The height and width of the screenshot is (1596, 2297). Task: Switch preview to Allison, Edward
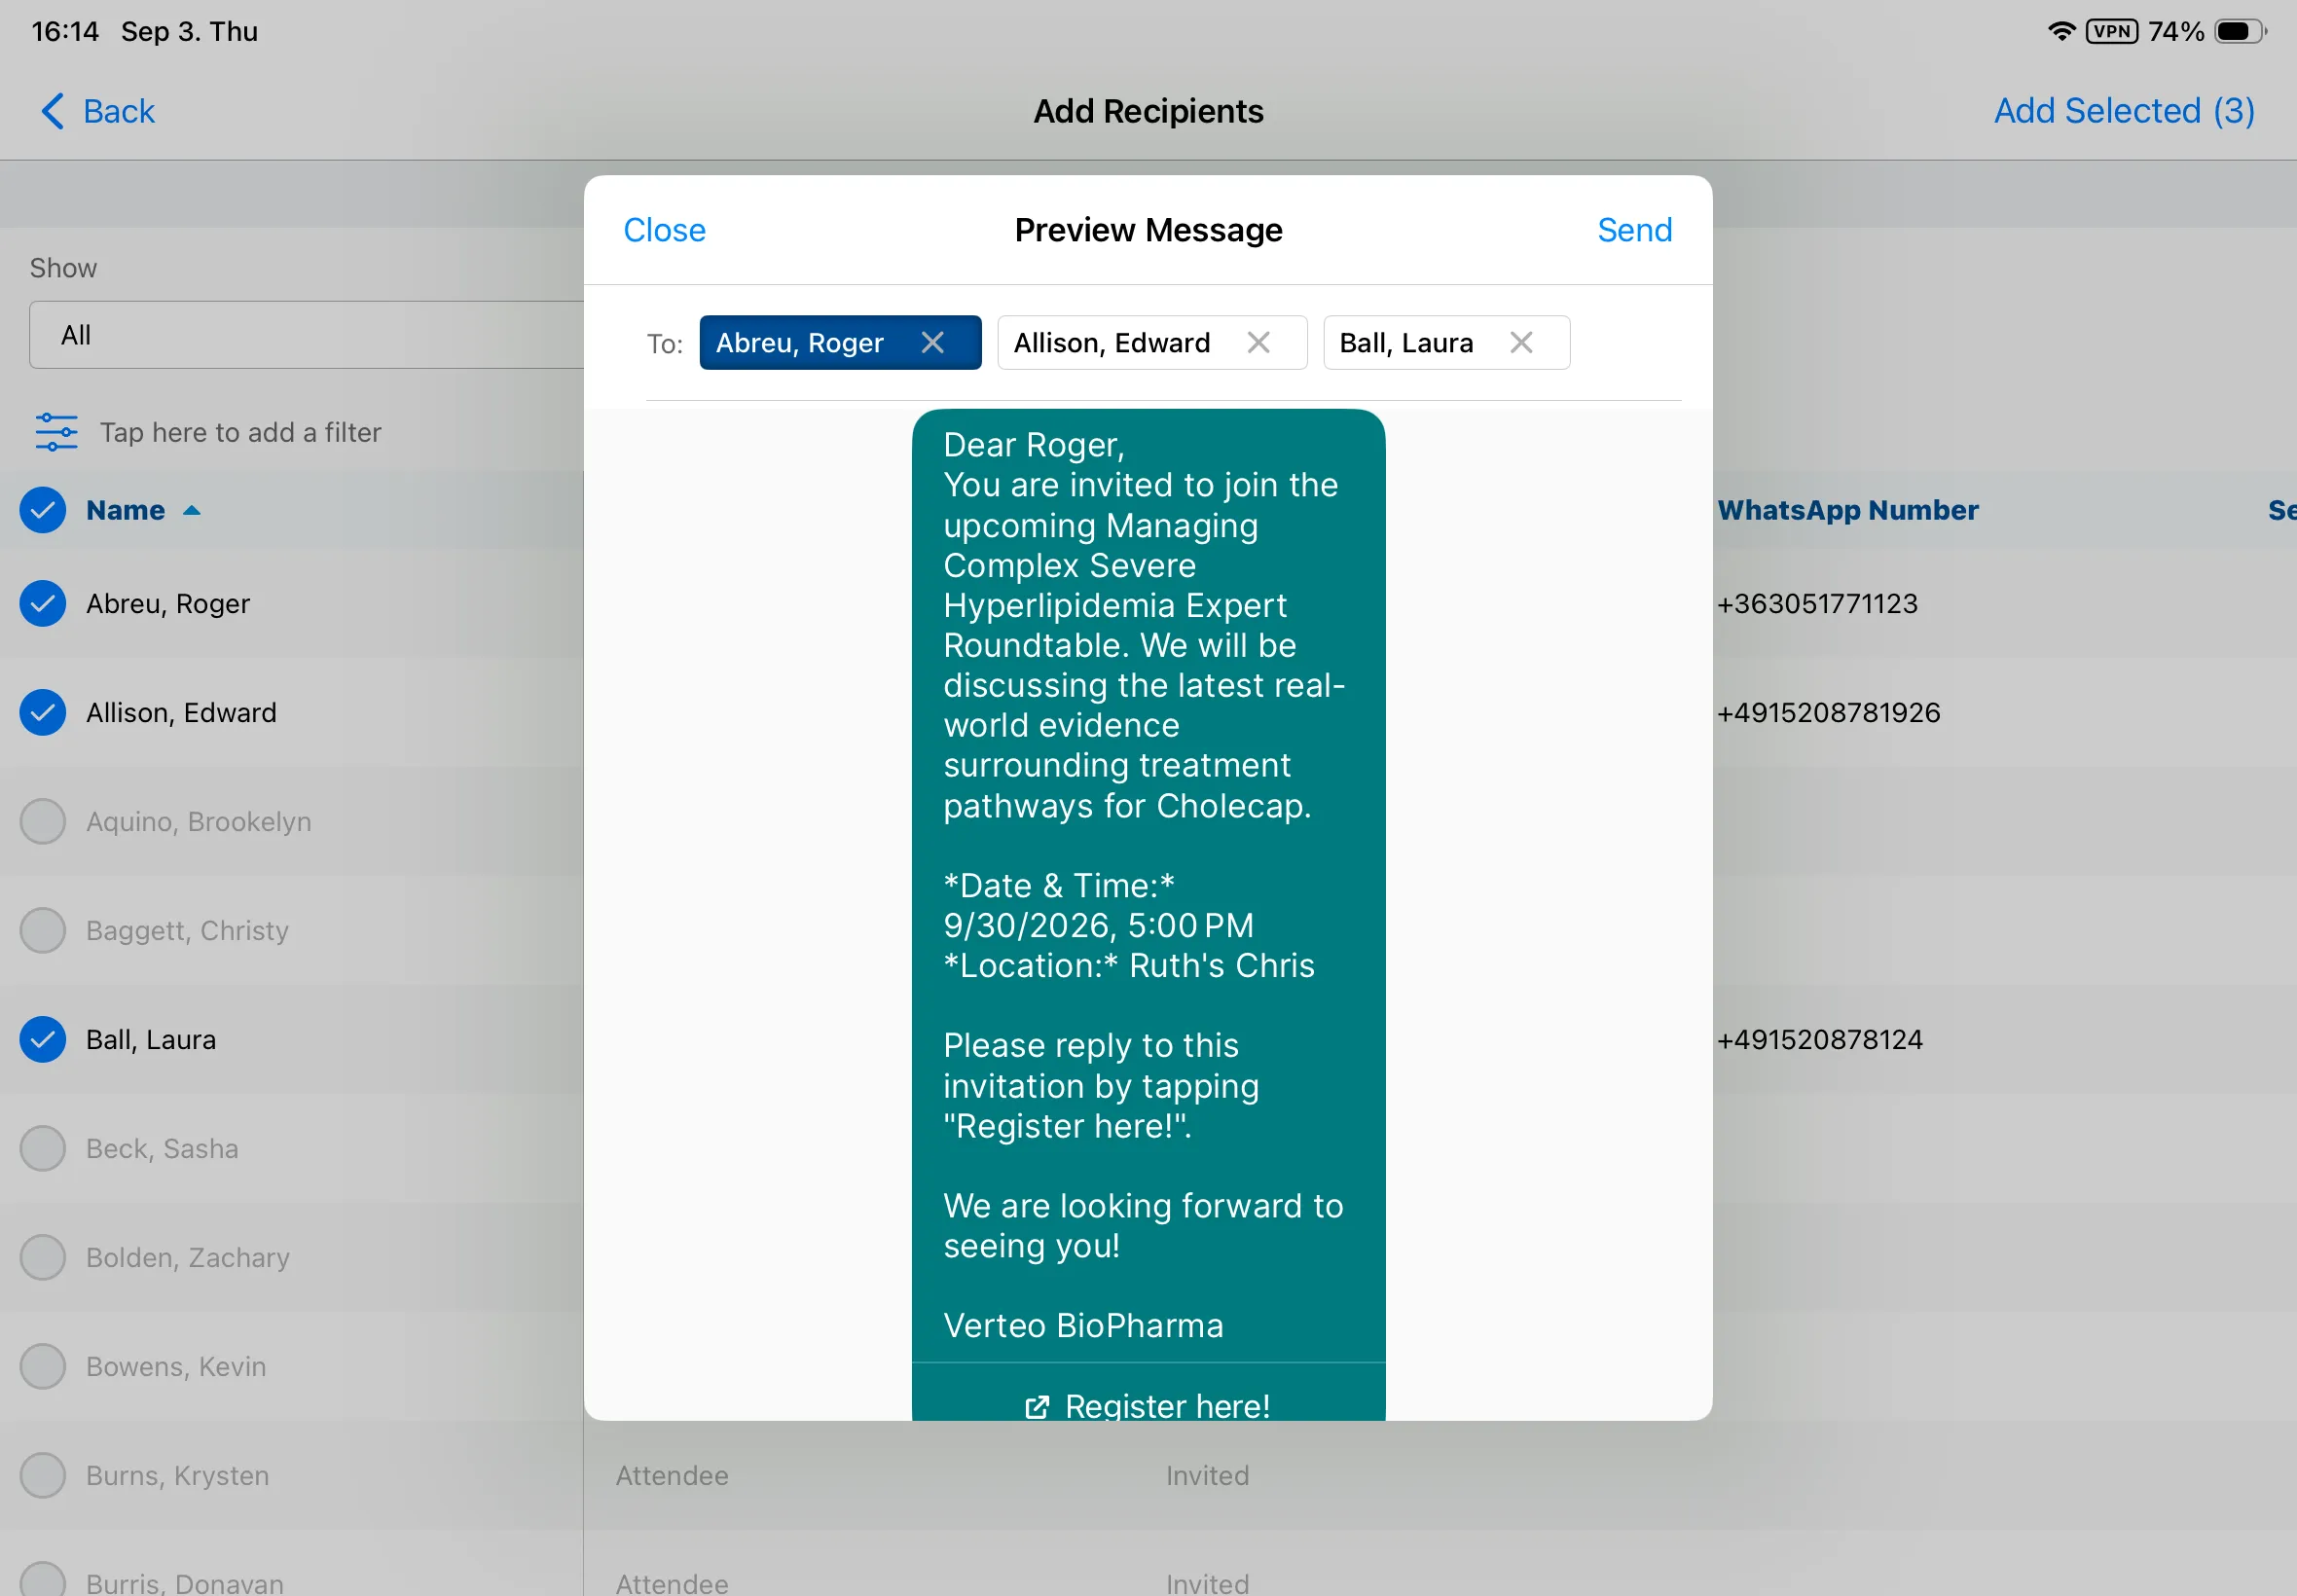click(x=1111, y=343)
